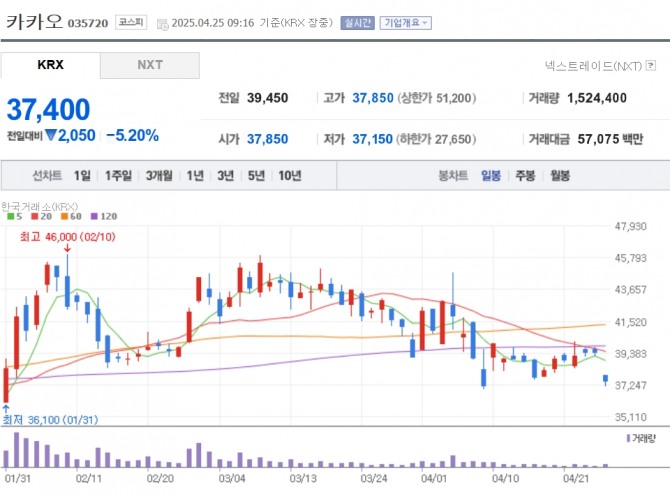
Task: Click the 시가 value 37,850
Action: 267,139
